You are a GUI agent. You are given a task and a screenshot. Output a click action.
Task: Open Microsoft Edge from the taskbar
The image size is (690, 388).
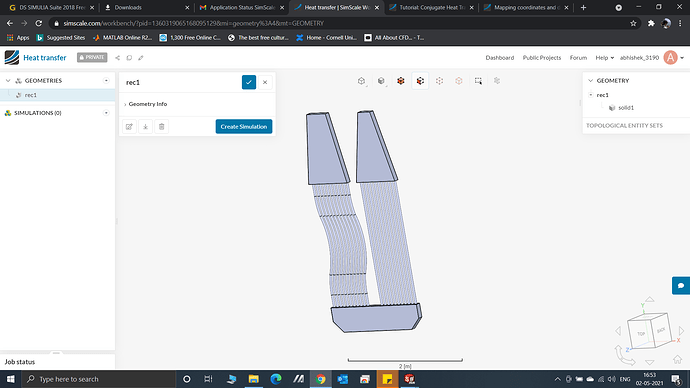pos(276,379)
